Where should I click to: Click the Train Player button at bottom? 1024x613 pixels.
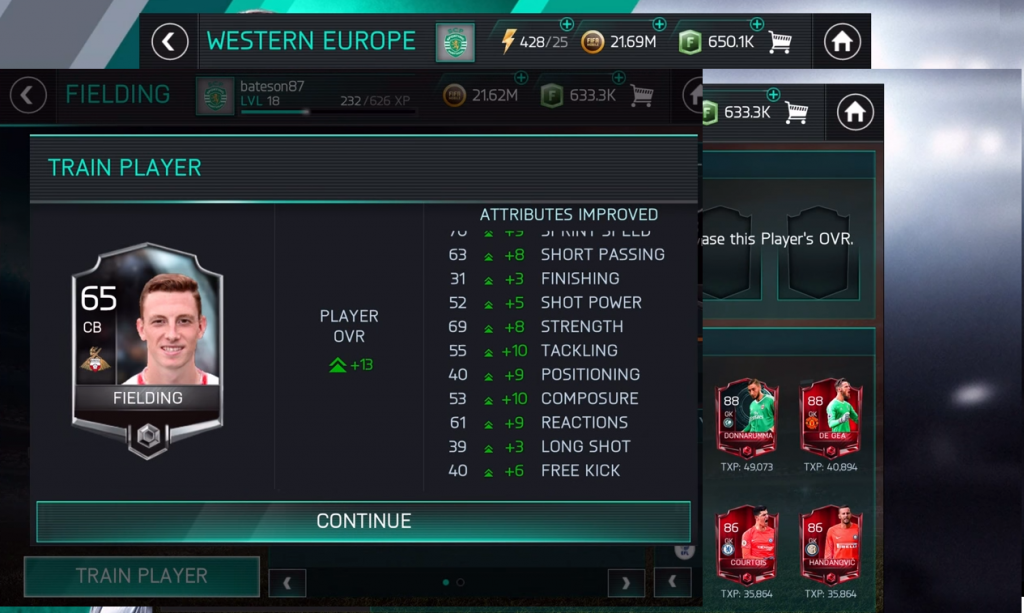(142, 576)
